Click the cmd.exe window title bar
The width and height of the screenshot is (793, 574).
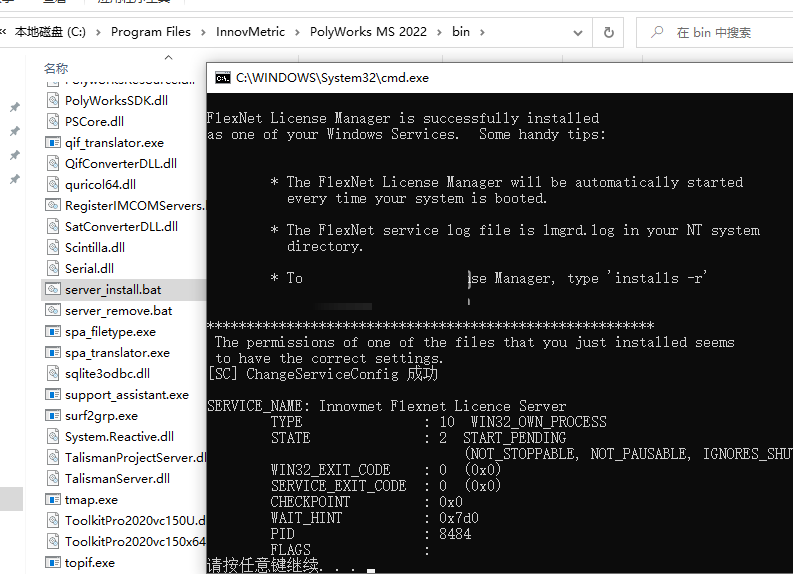point(500,78)
